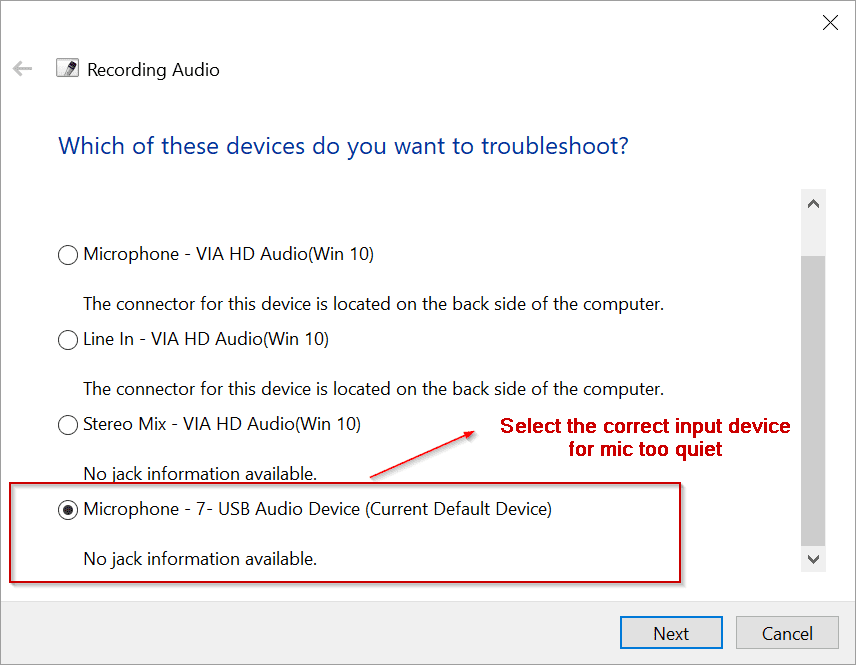Click connector description under Microphone VIA HD Audio

pyautogui.click(x=373, y=303)
